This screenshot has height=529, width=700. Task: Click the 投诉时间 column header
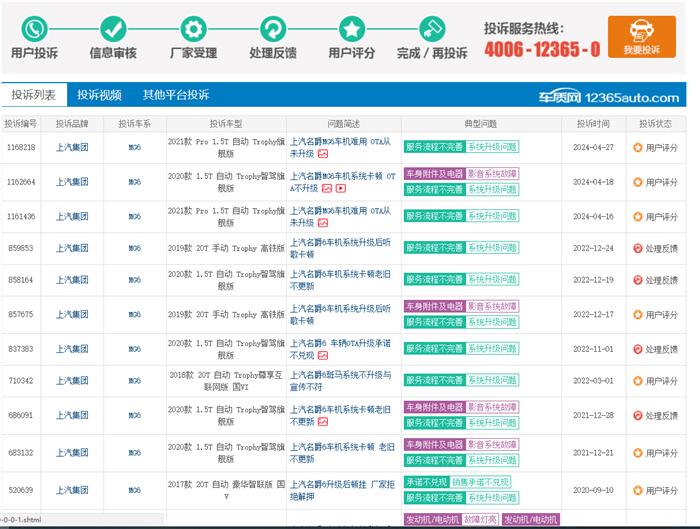coord(593,124)
